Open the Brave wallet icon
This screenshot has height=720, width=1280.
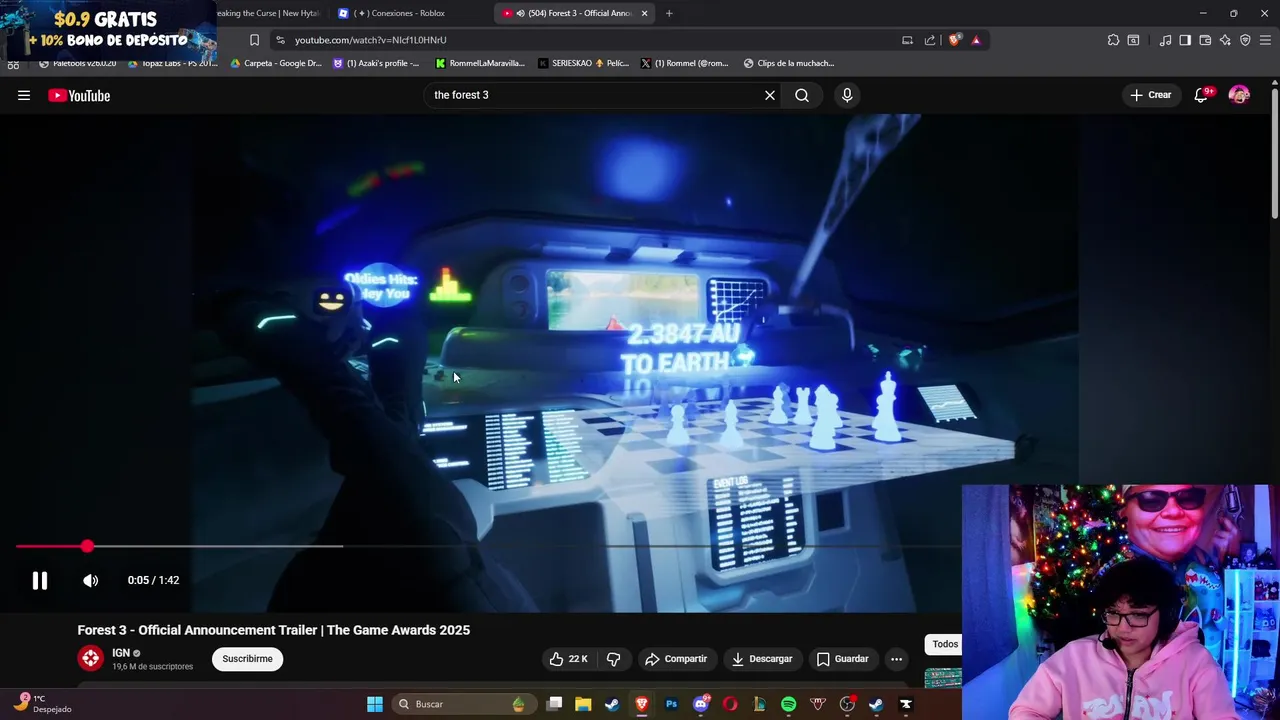1205,40
